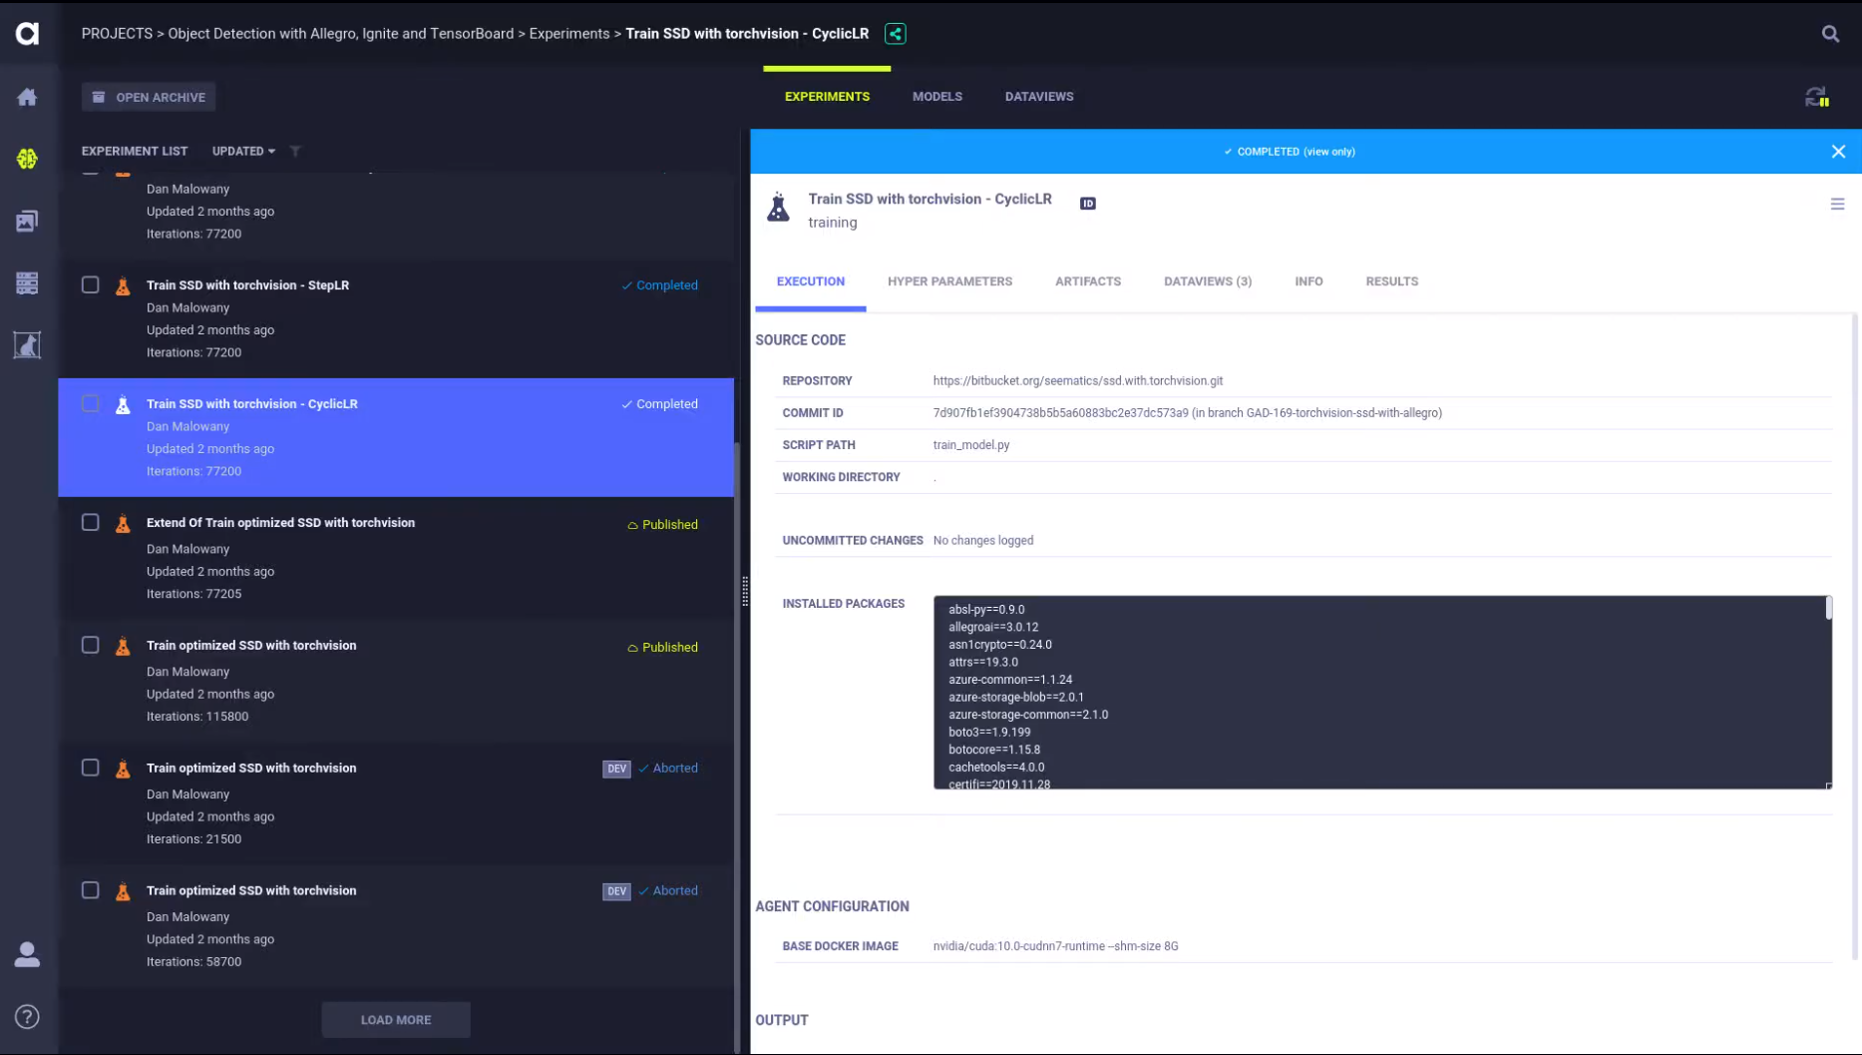
Task: Click the large flask icon in details header
Action: pyautogui.click(x=778, y=207)
